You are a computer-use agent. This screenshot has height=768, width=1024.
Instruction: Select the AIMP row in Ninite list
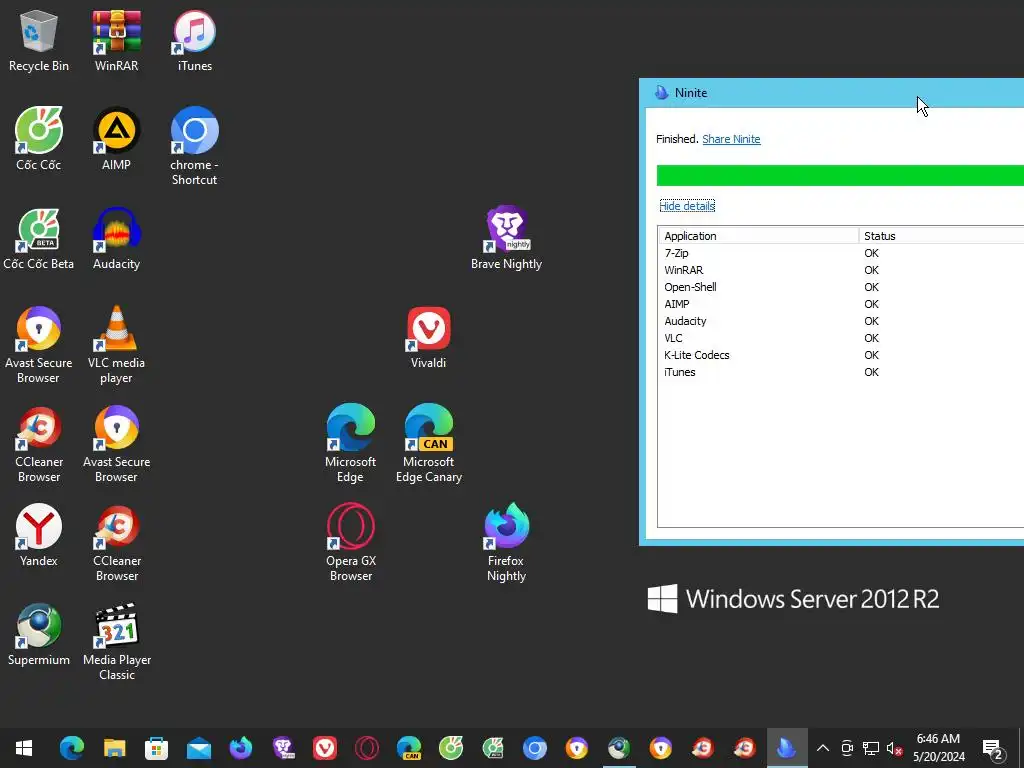click(x=840, y=304)
